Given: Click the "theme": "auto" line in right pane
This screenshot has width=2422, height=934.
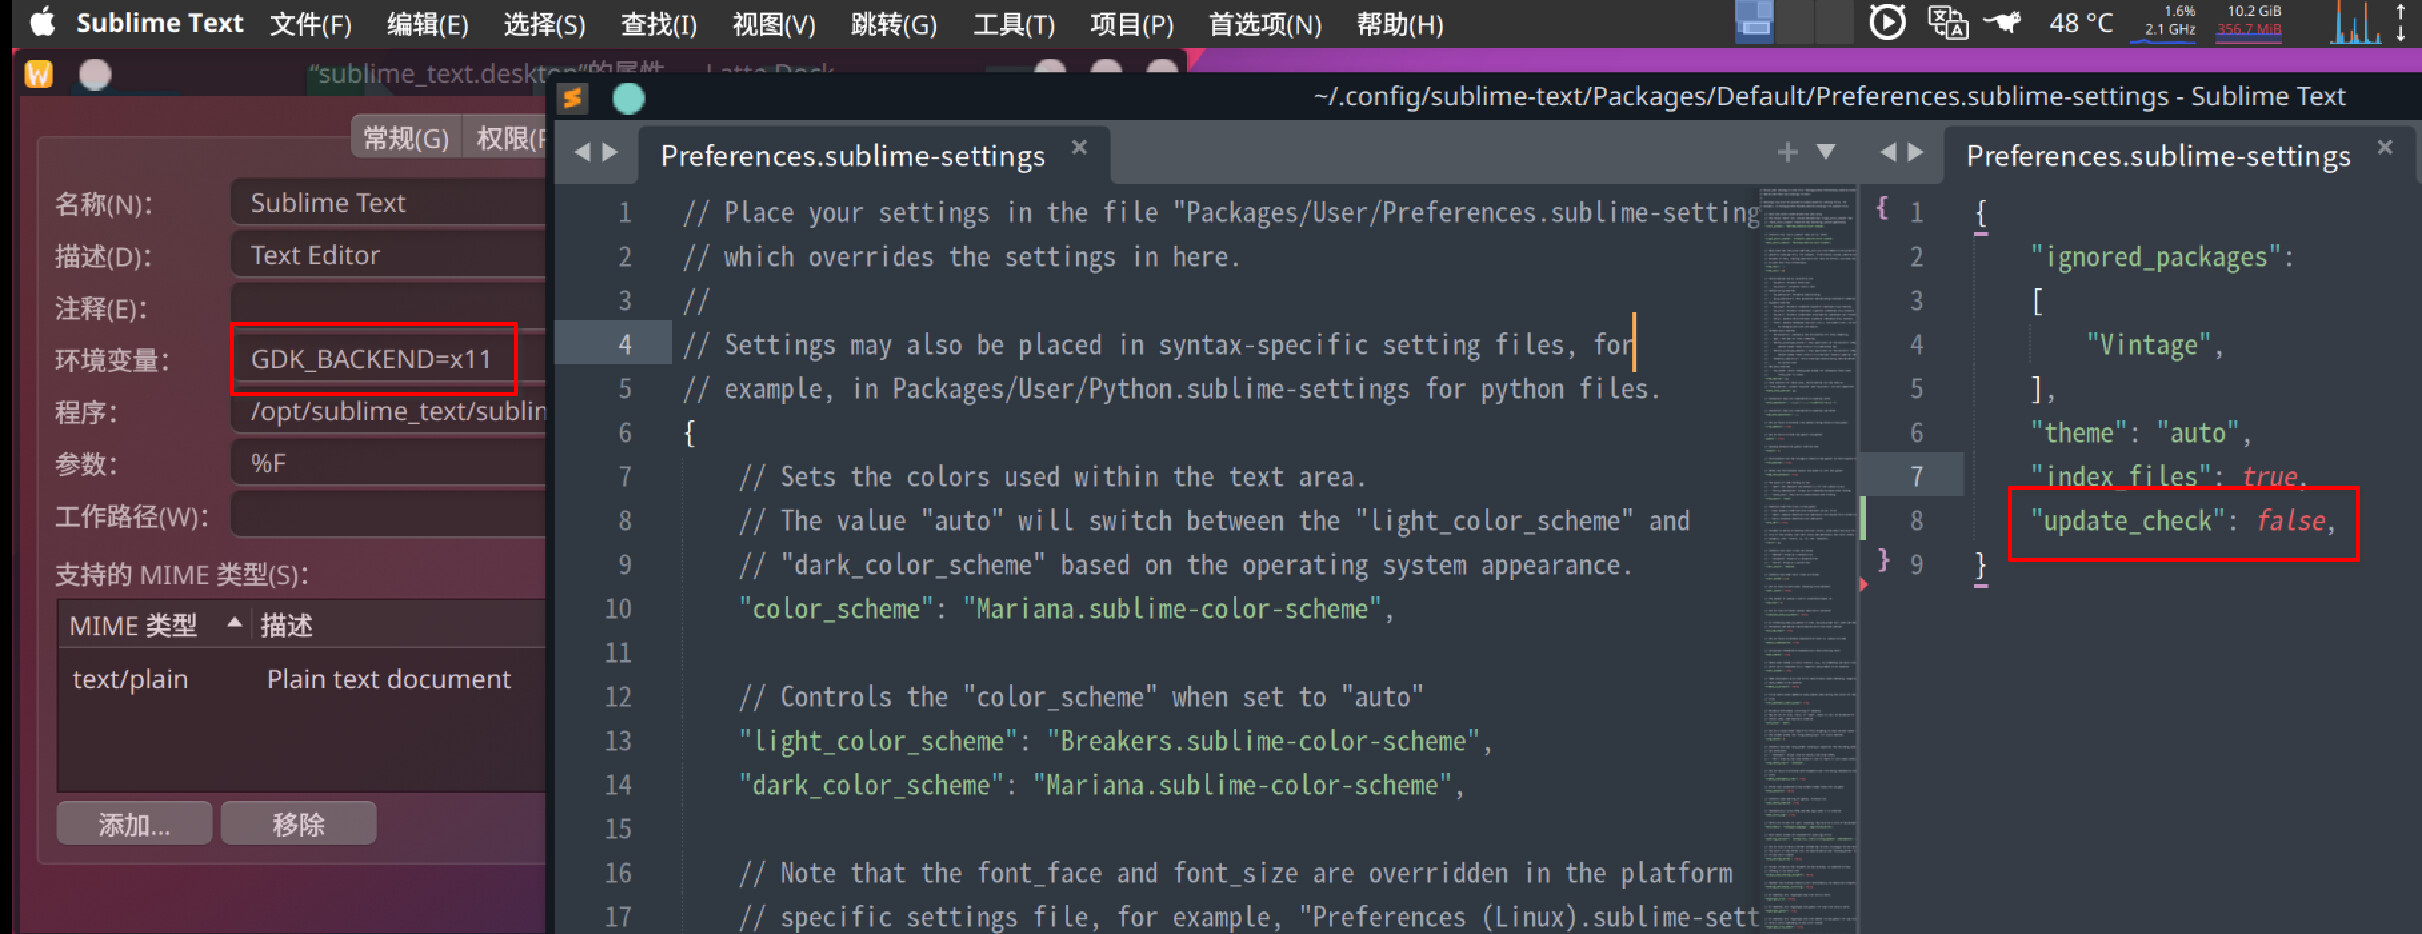Looking at the screenshot, I should [2141, 433].
